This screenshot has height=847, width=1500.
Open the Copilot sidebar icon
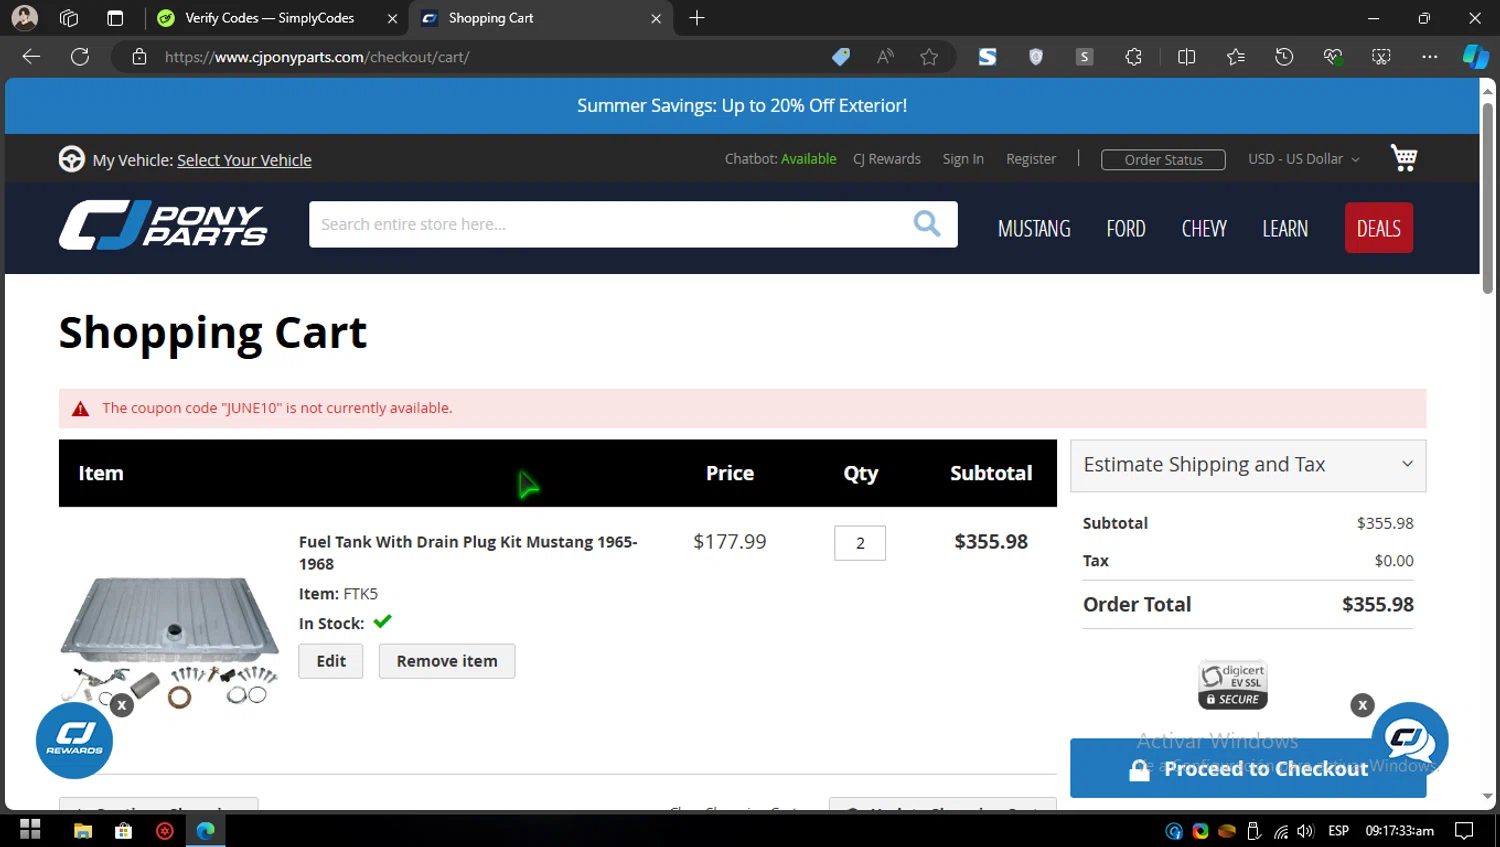(1476, 57)
